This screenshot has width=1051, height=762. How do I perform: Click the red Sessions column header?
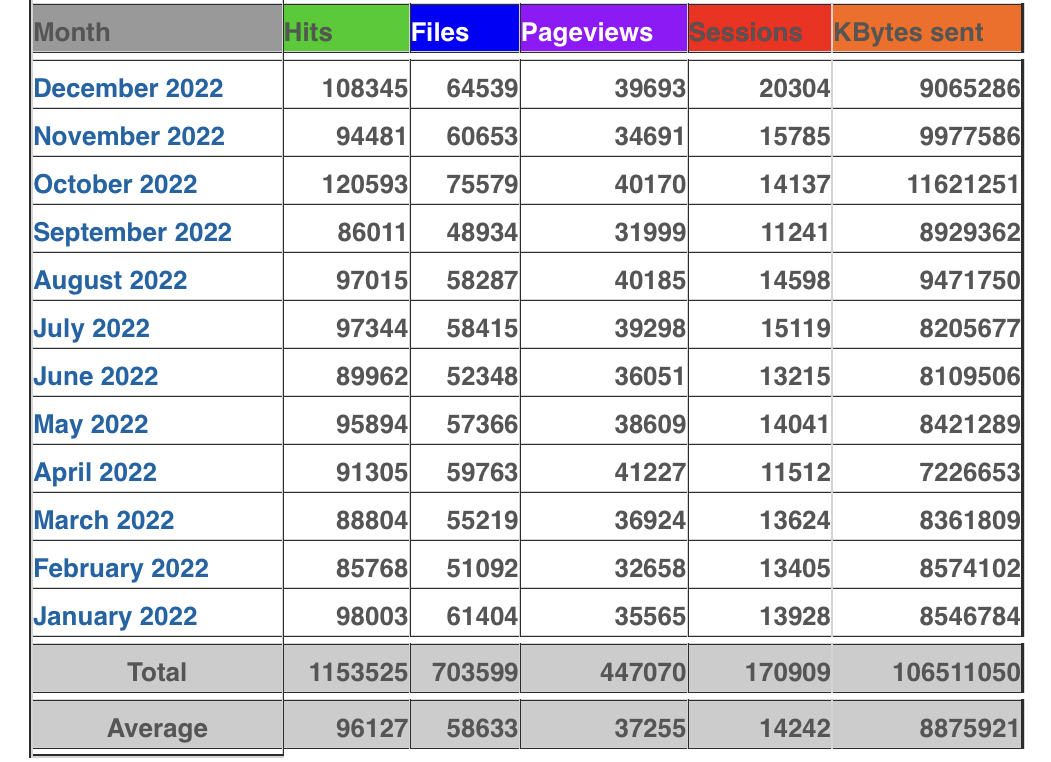[759, 32]
